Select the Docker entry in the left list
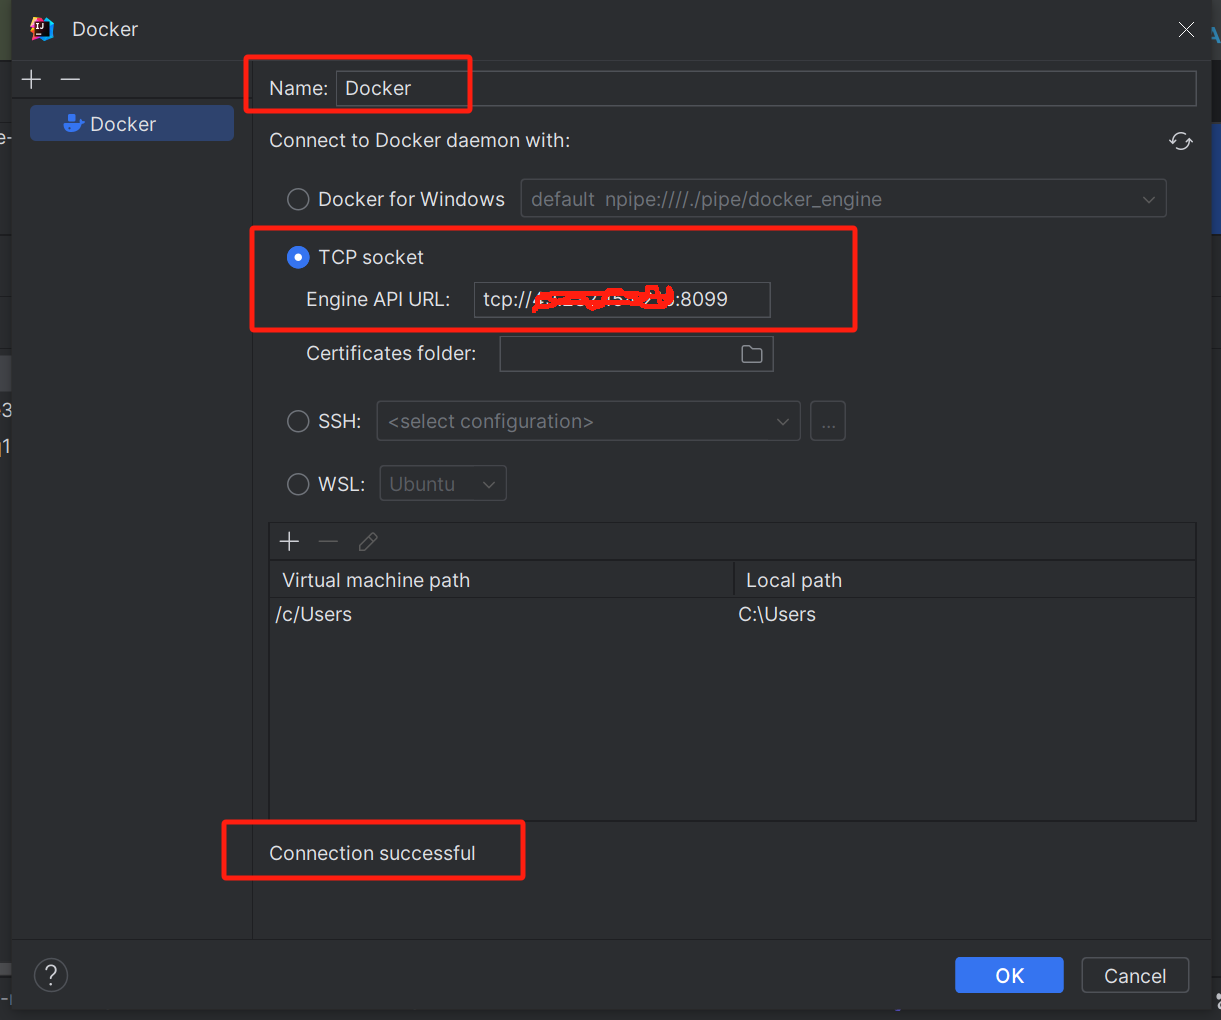This screenshot has height=1020, width=1221. coord(132,124)
